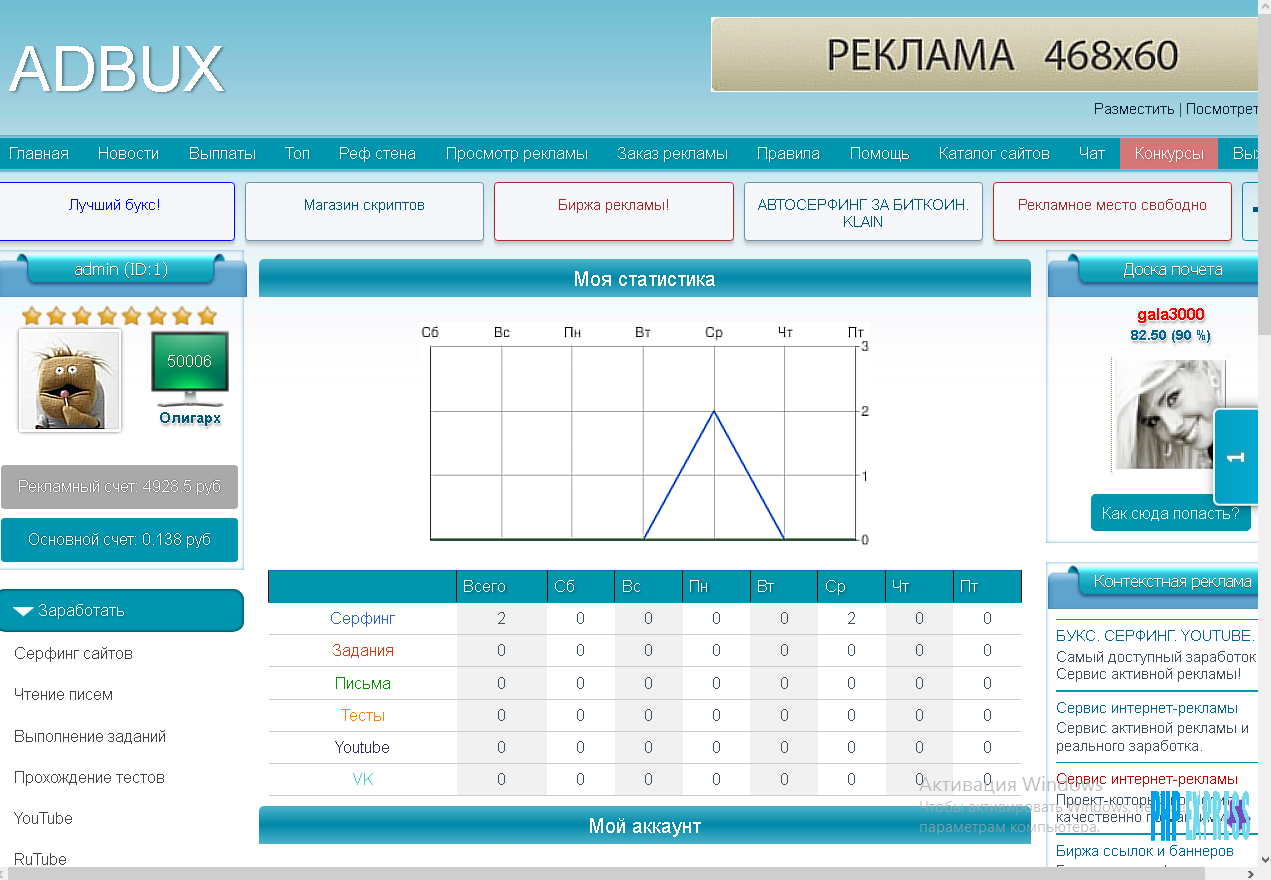This screenshot has width=1271, height=880.
Task: Open the YouTube sidebar link
Action: 43,818
